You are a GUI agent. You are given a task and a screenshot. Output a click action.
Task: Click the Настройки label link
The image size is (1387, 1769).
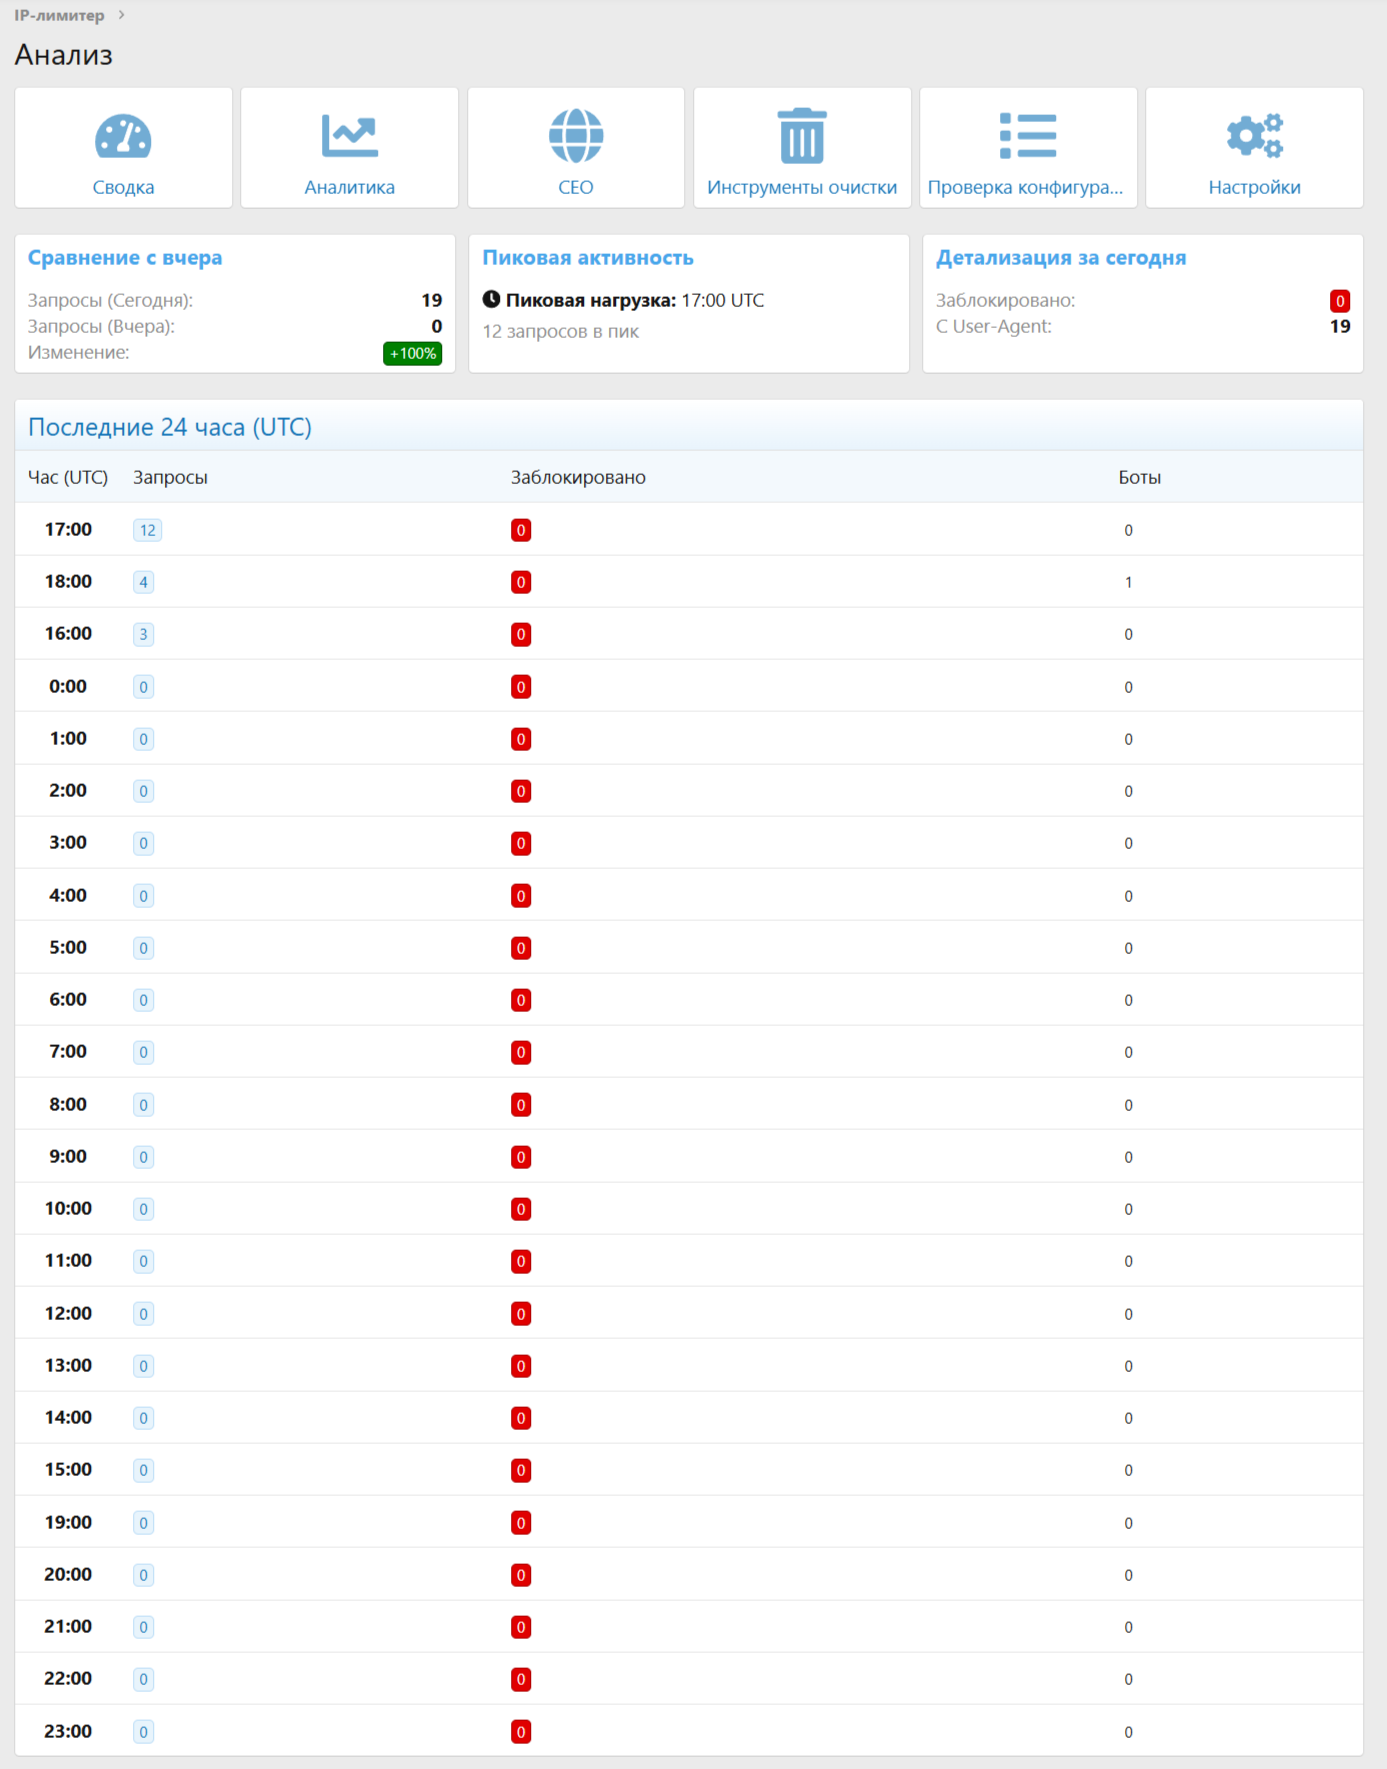(1255, 187)
